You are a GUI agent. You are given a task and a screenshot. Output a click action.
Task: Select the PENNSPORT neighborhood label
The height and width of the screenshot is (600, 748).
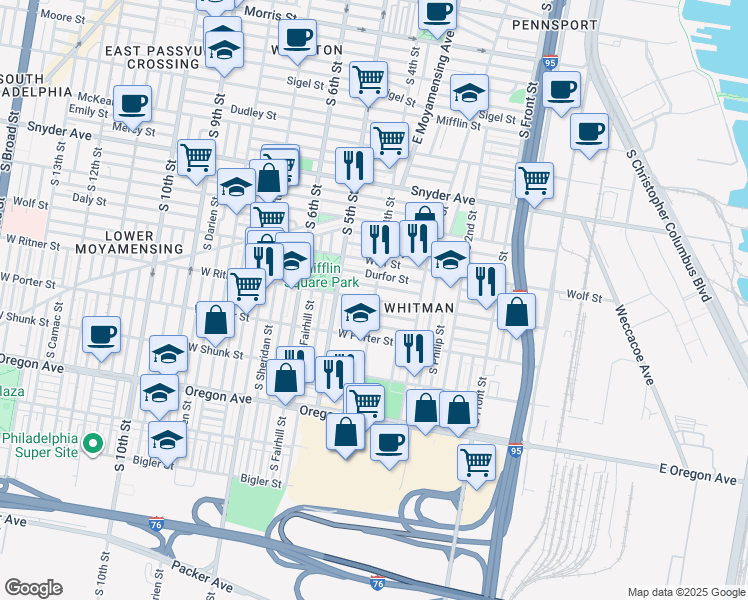point(554,25)
